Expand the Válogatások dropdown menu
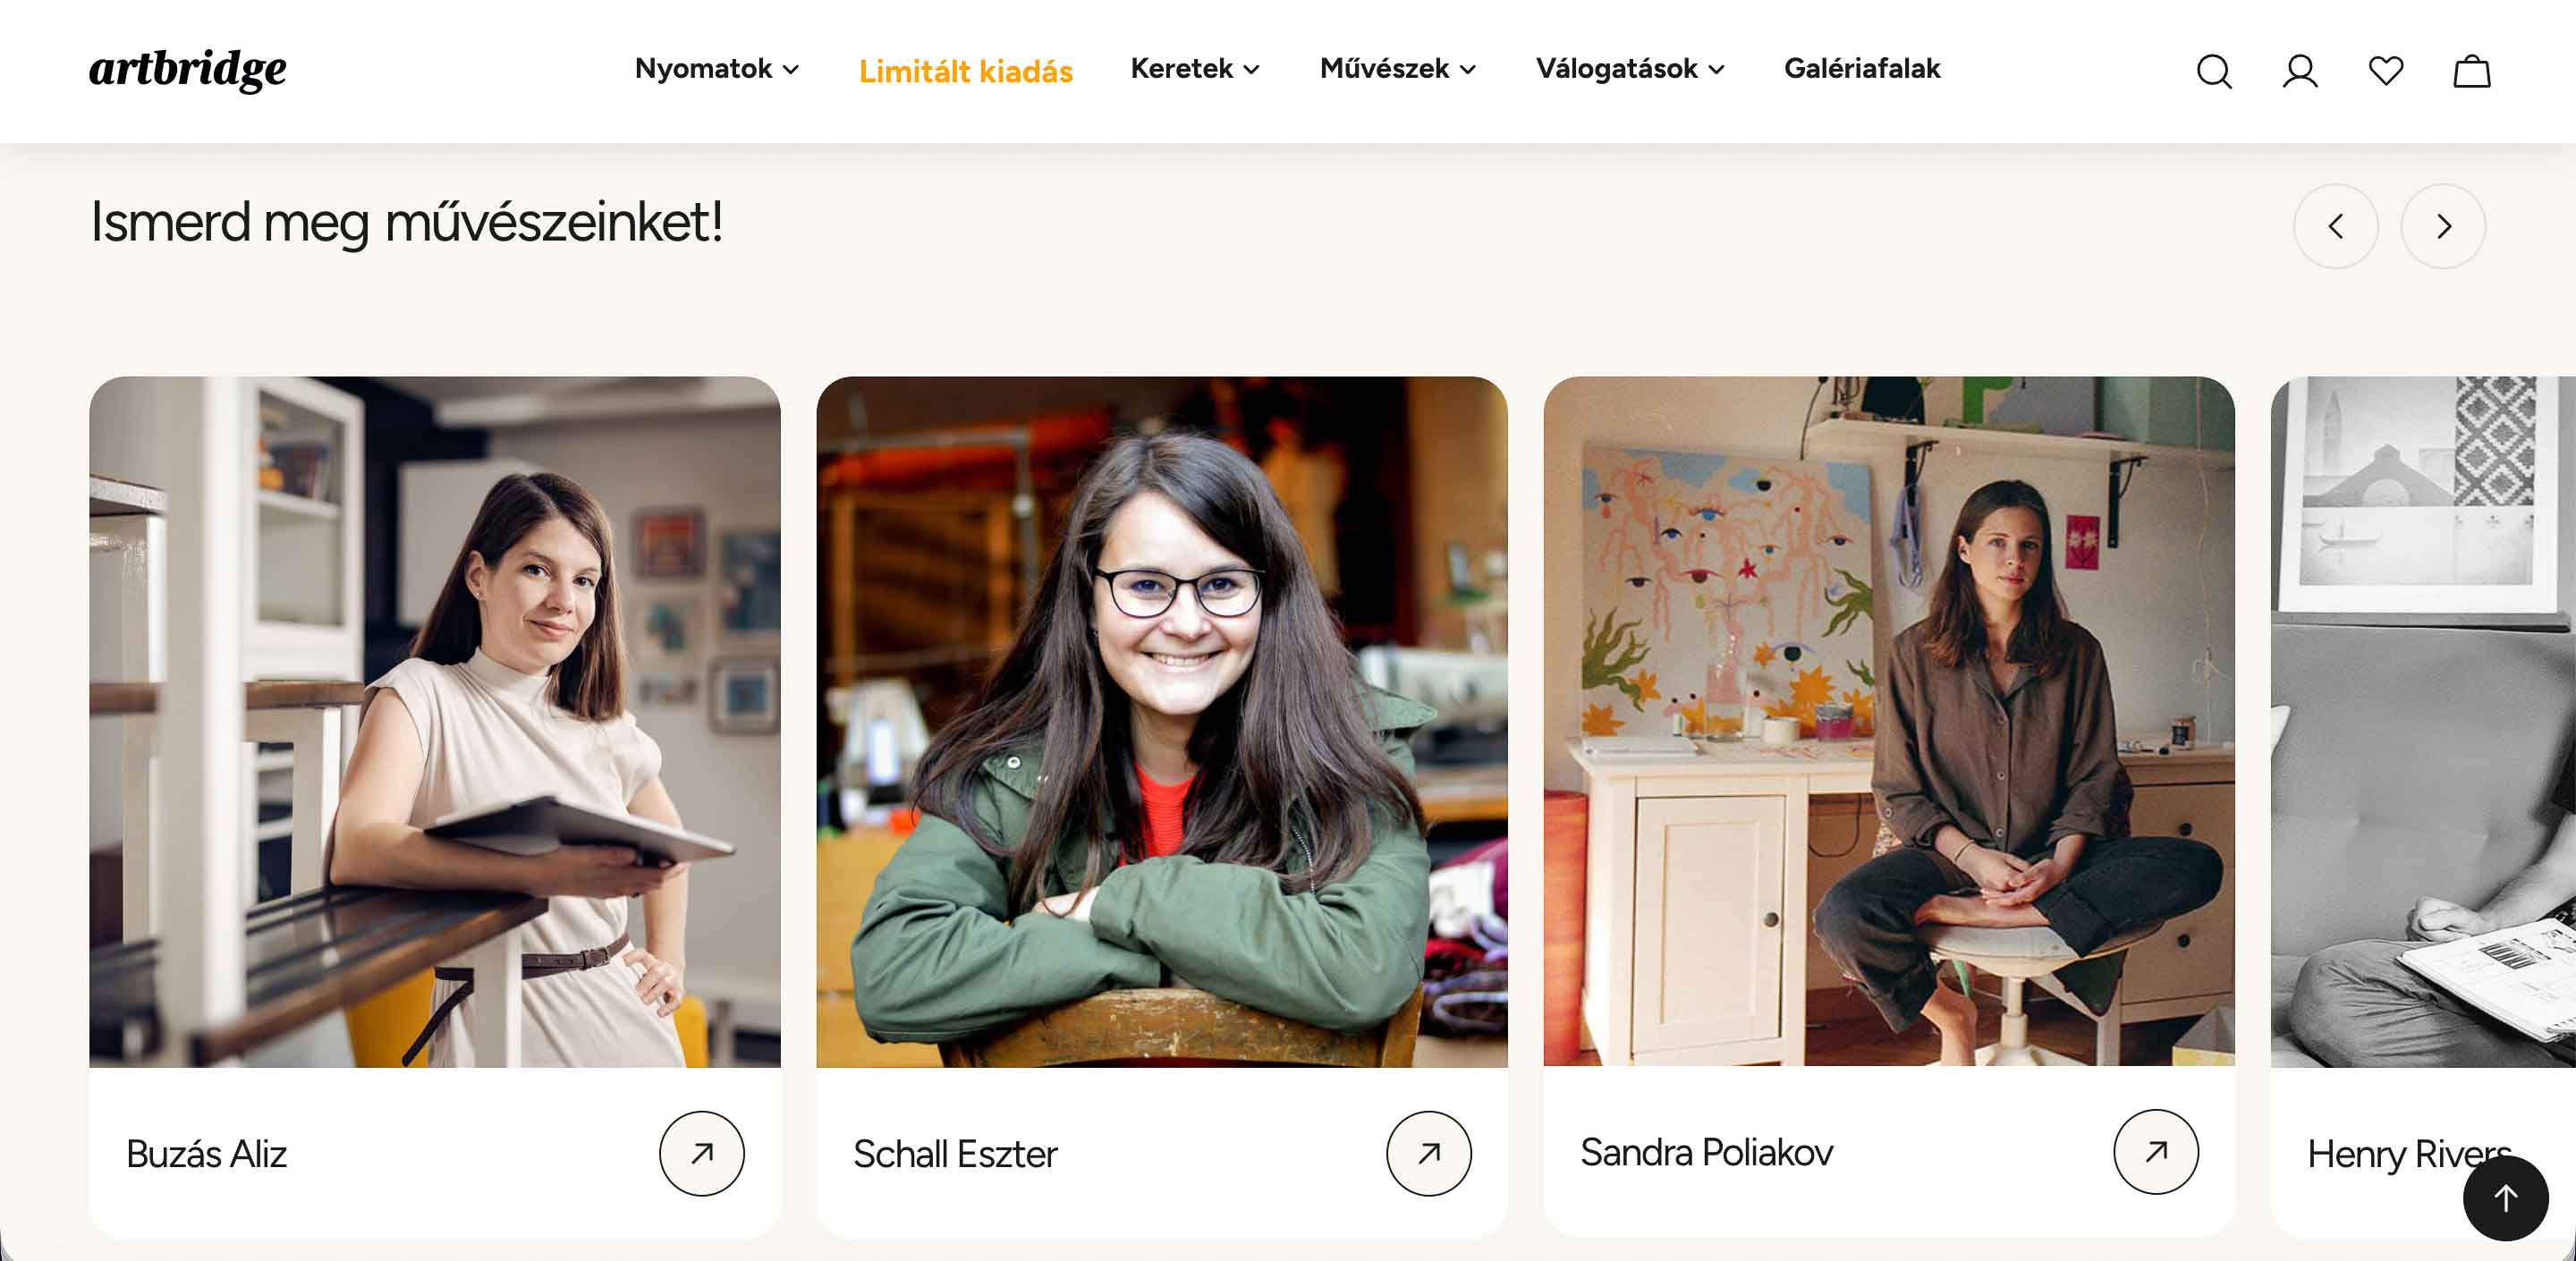The image size is (2576, 1261). 1631,69
